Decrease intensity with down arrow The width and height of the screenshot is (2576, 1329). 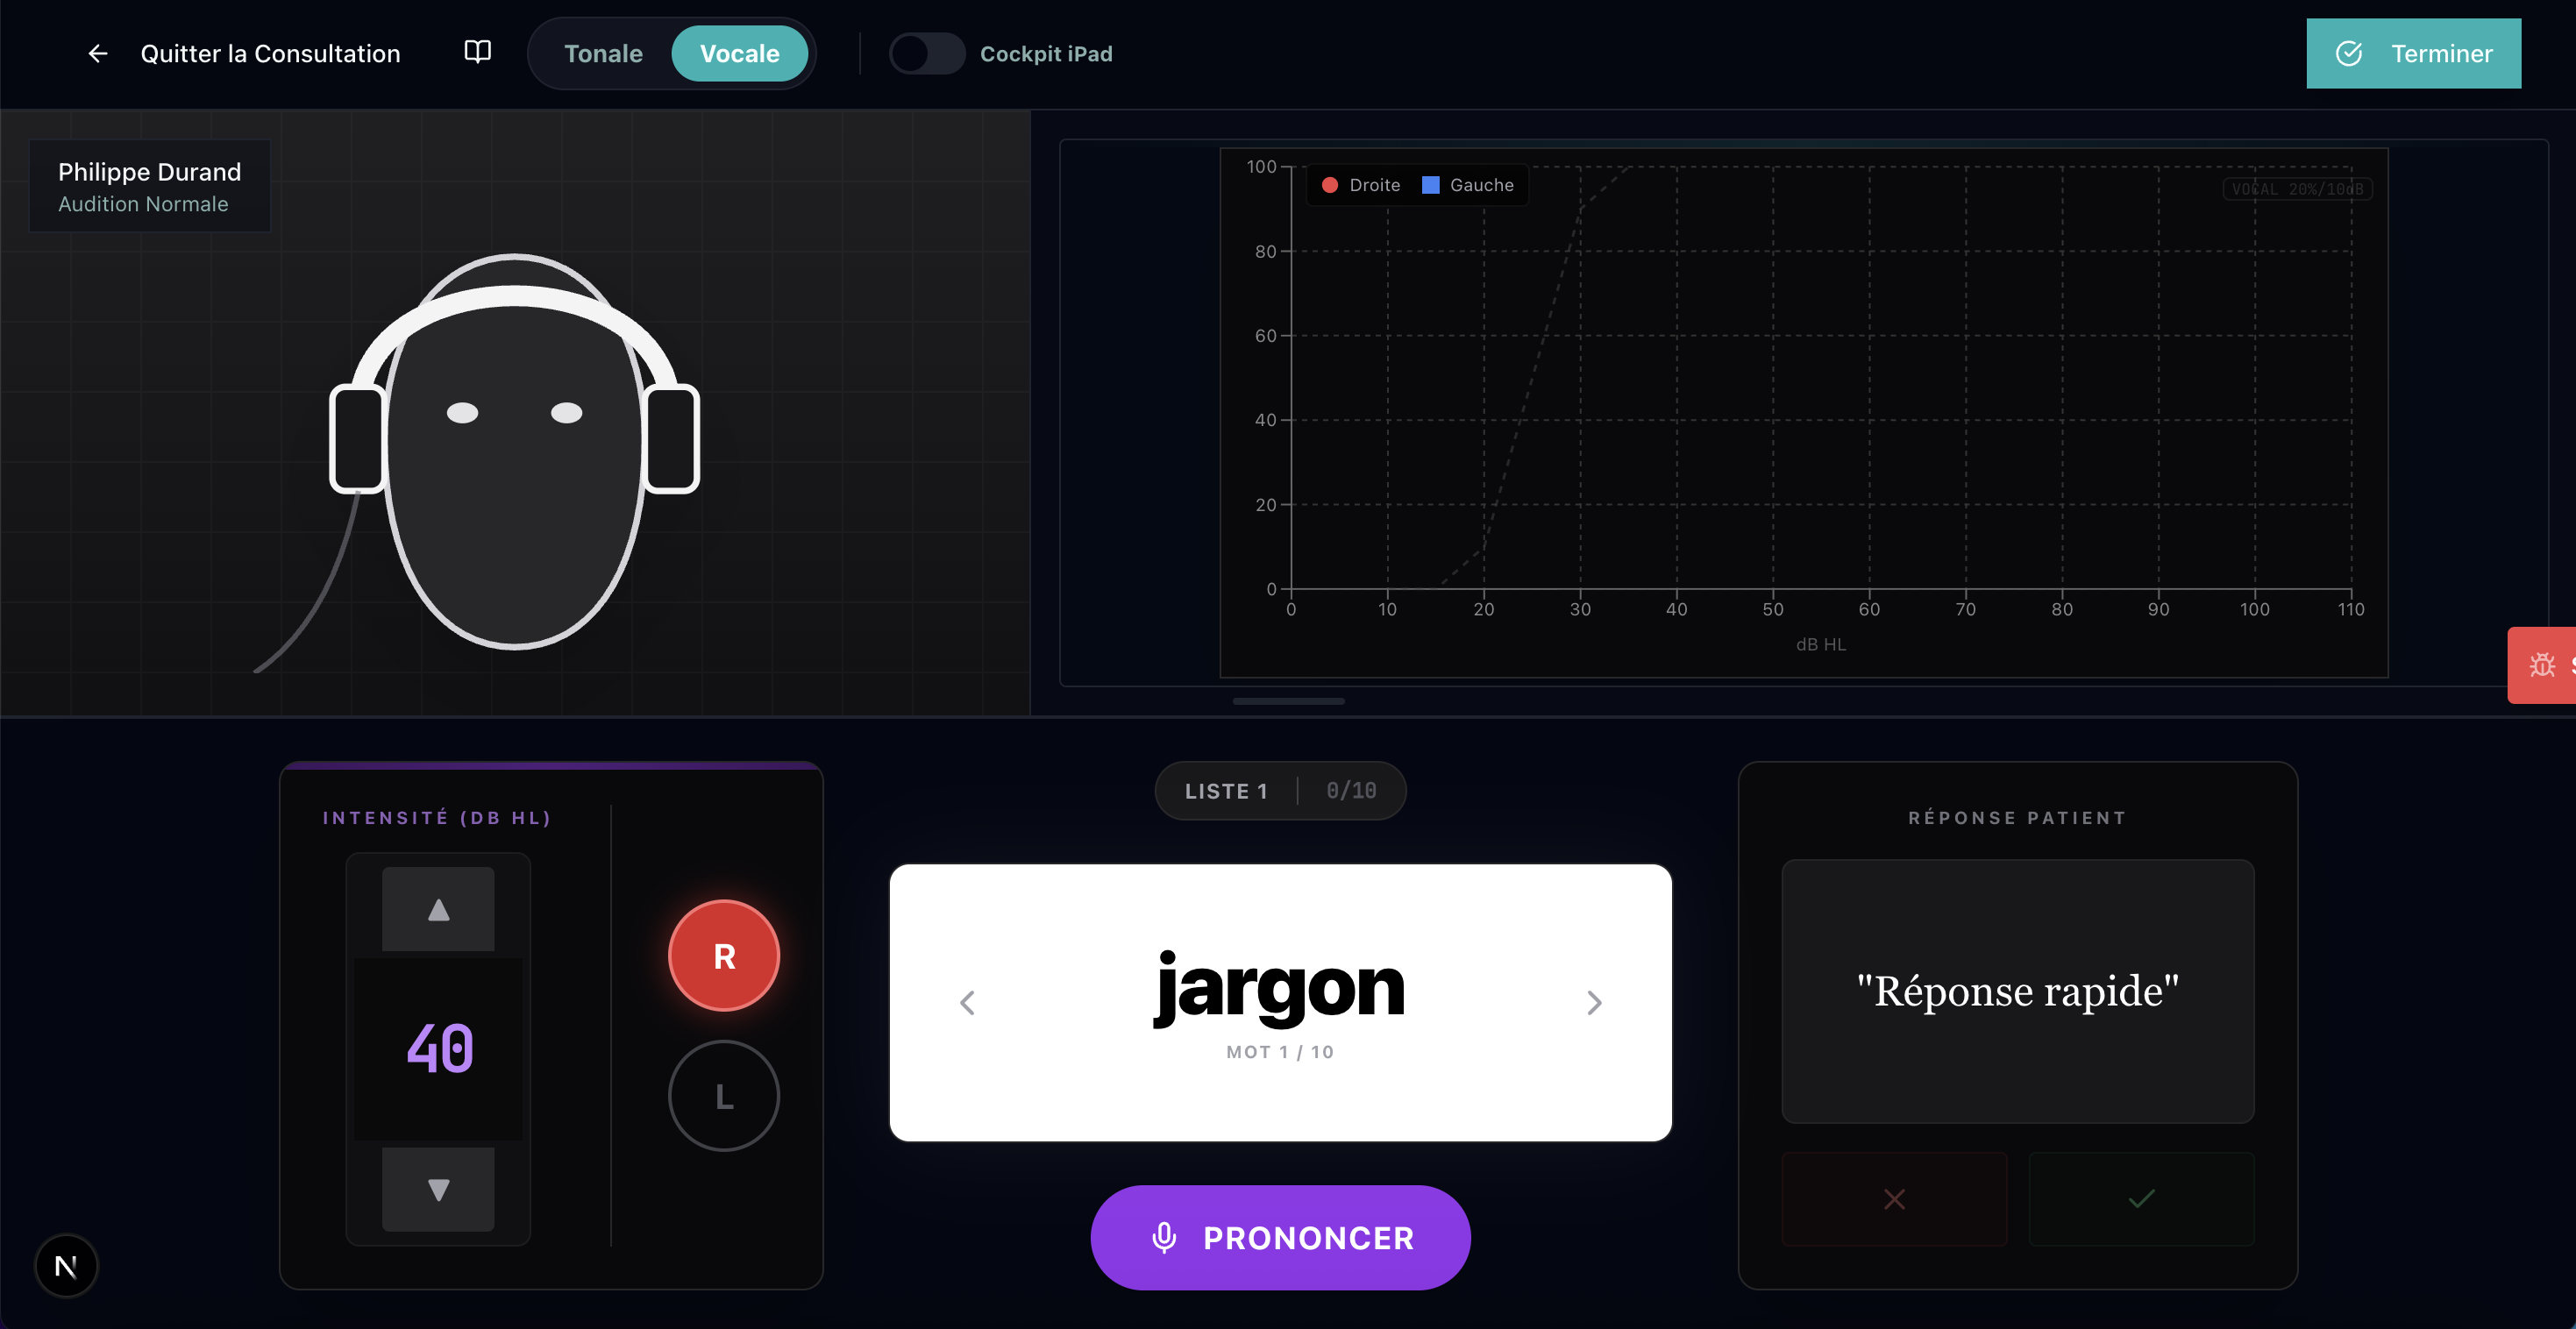tap(438, 1189)
